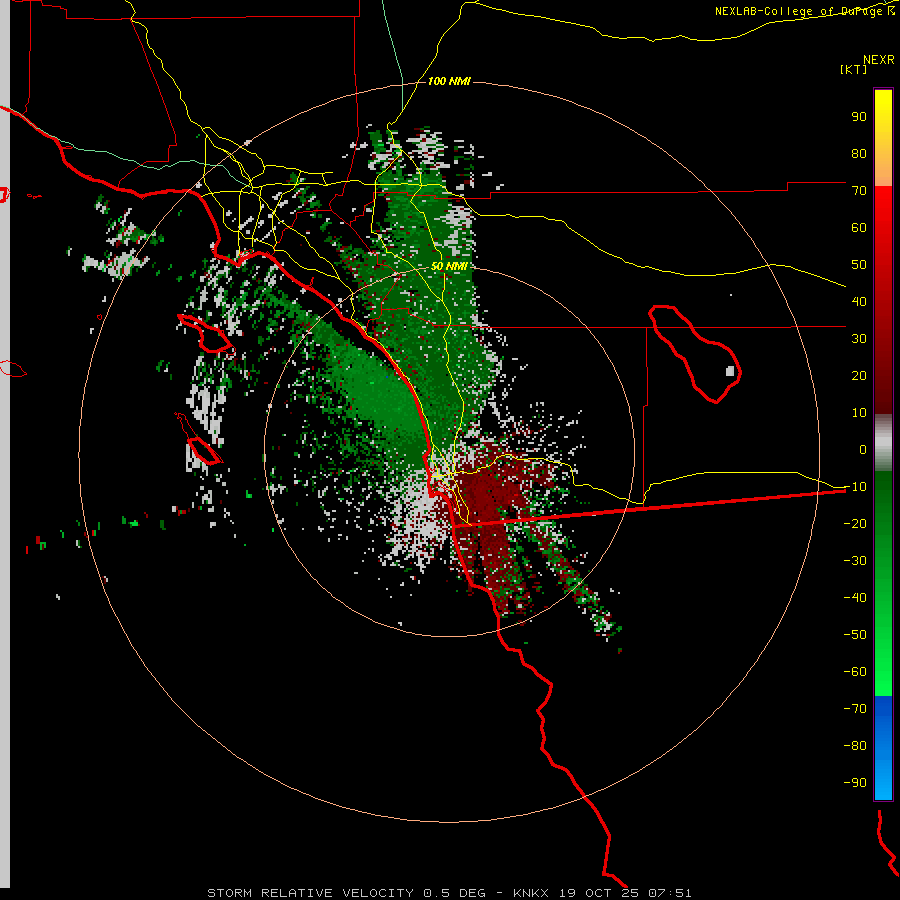900x900 pixels.
Task: Click the 90 value on velocity scale
Action: (859, 117)
